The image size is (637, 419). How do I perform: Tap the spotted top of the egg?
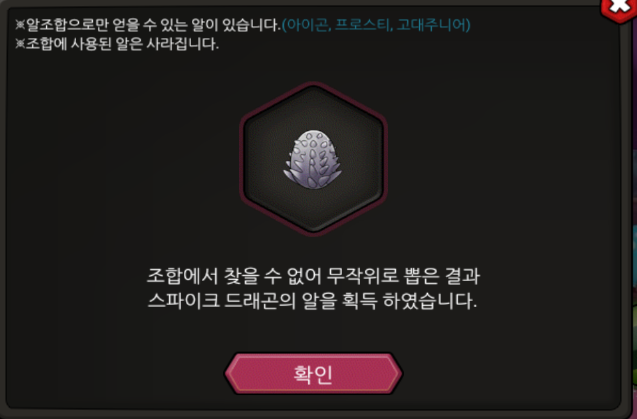click(x=313, y=140)
